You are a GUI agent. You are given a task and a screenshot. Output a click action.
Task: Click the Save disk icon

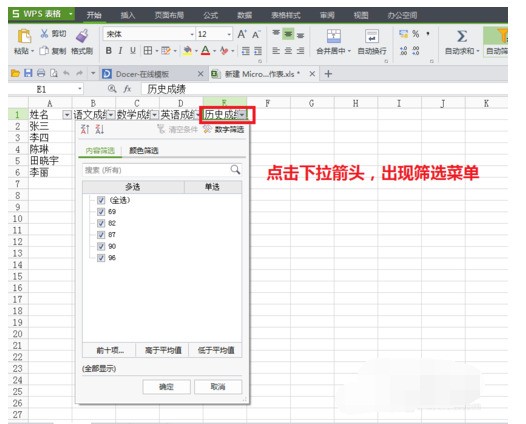point(28,73)
